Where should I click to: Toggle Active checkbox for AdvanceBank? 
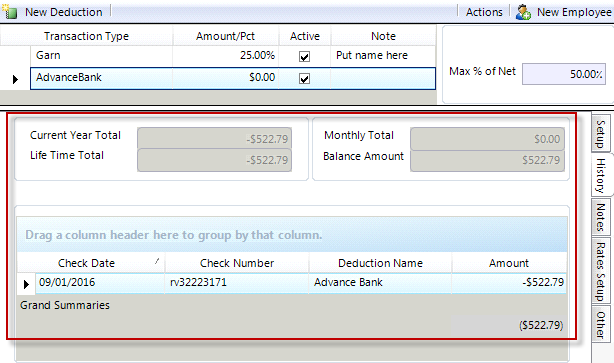pyautogui.click(x=304, y=79)
